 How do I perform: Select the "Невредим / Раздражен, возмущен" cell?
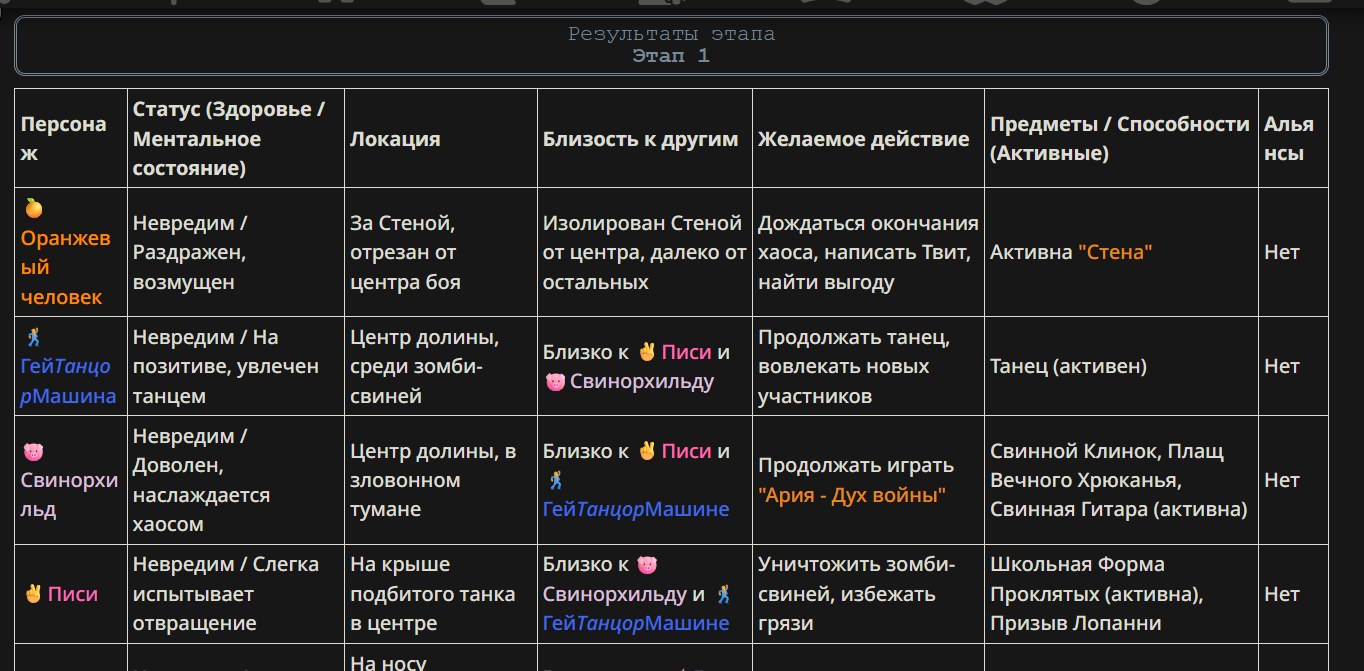click(236, 252)
